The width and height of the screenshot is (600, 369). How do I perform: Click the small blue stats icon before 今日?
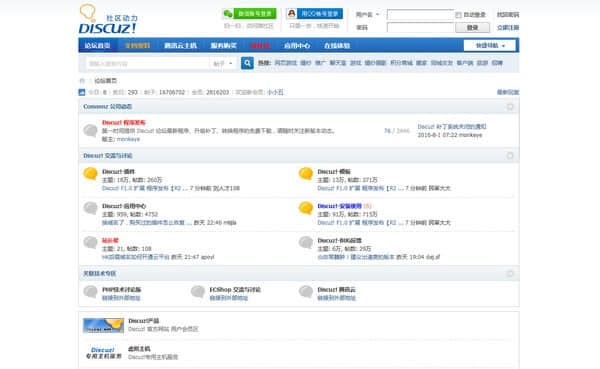point(82,92)
